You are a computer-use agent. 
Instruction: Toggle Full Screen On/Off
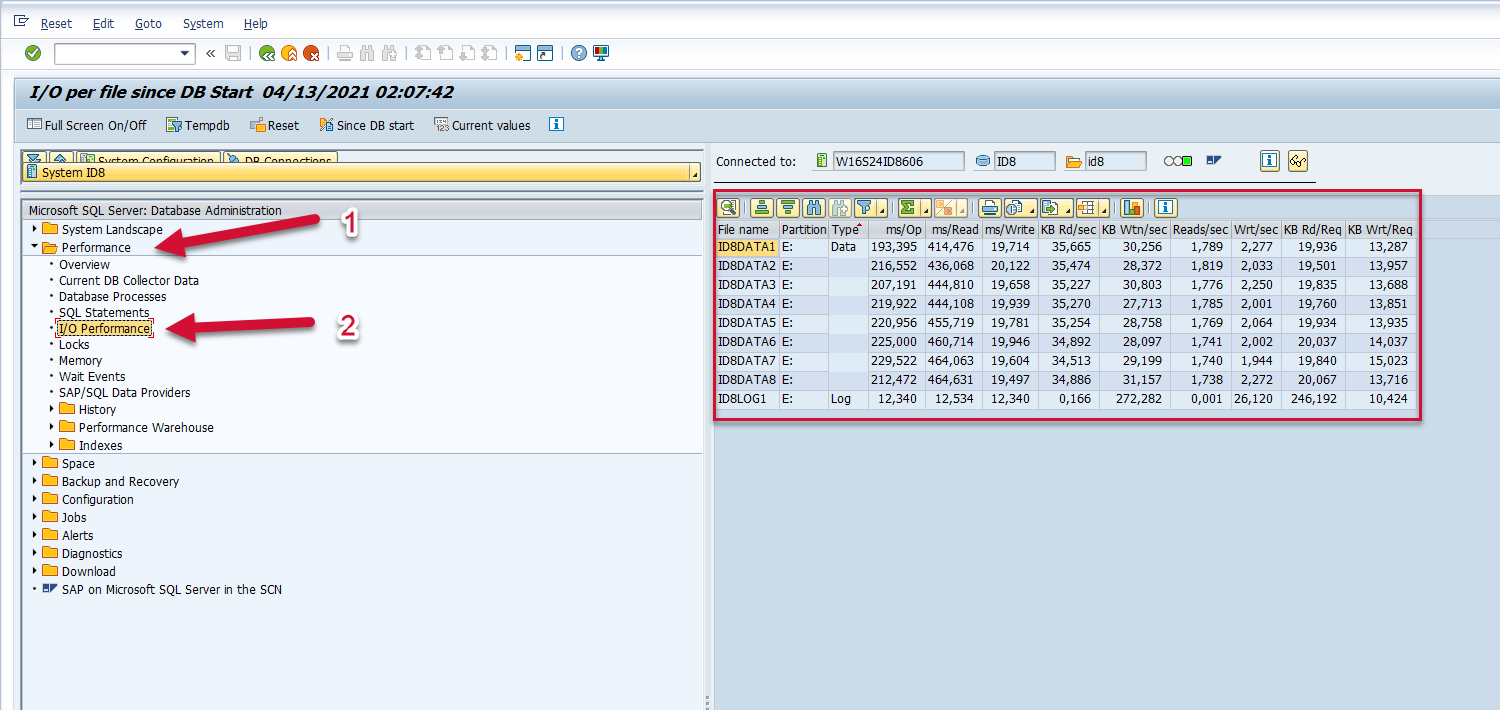point(87,125)
